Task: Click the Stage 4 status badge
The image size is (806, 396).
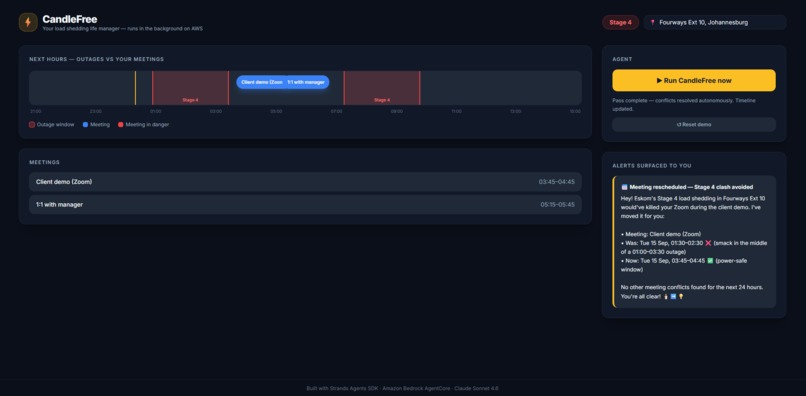Action: click(620, 23)
